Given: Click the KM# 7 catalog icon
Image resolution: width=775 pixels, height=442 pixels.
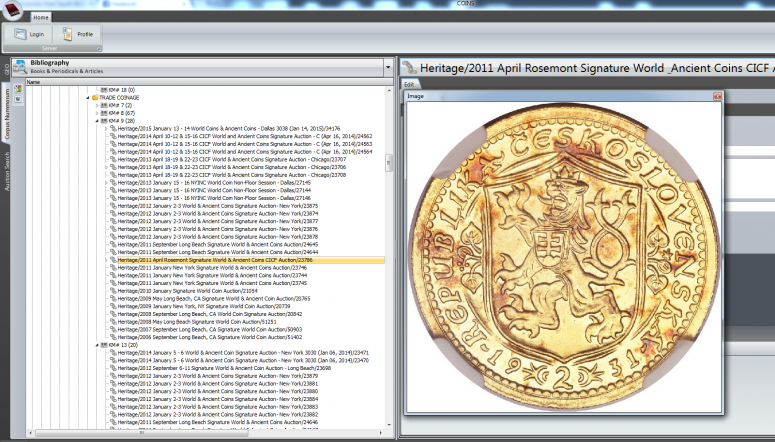Looking at the screenshot, I should click(x=104, y=106).
